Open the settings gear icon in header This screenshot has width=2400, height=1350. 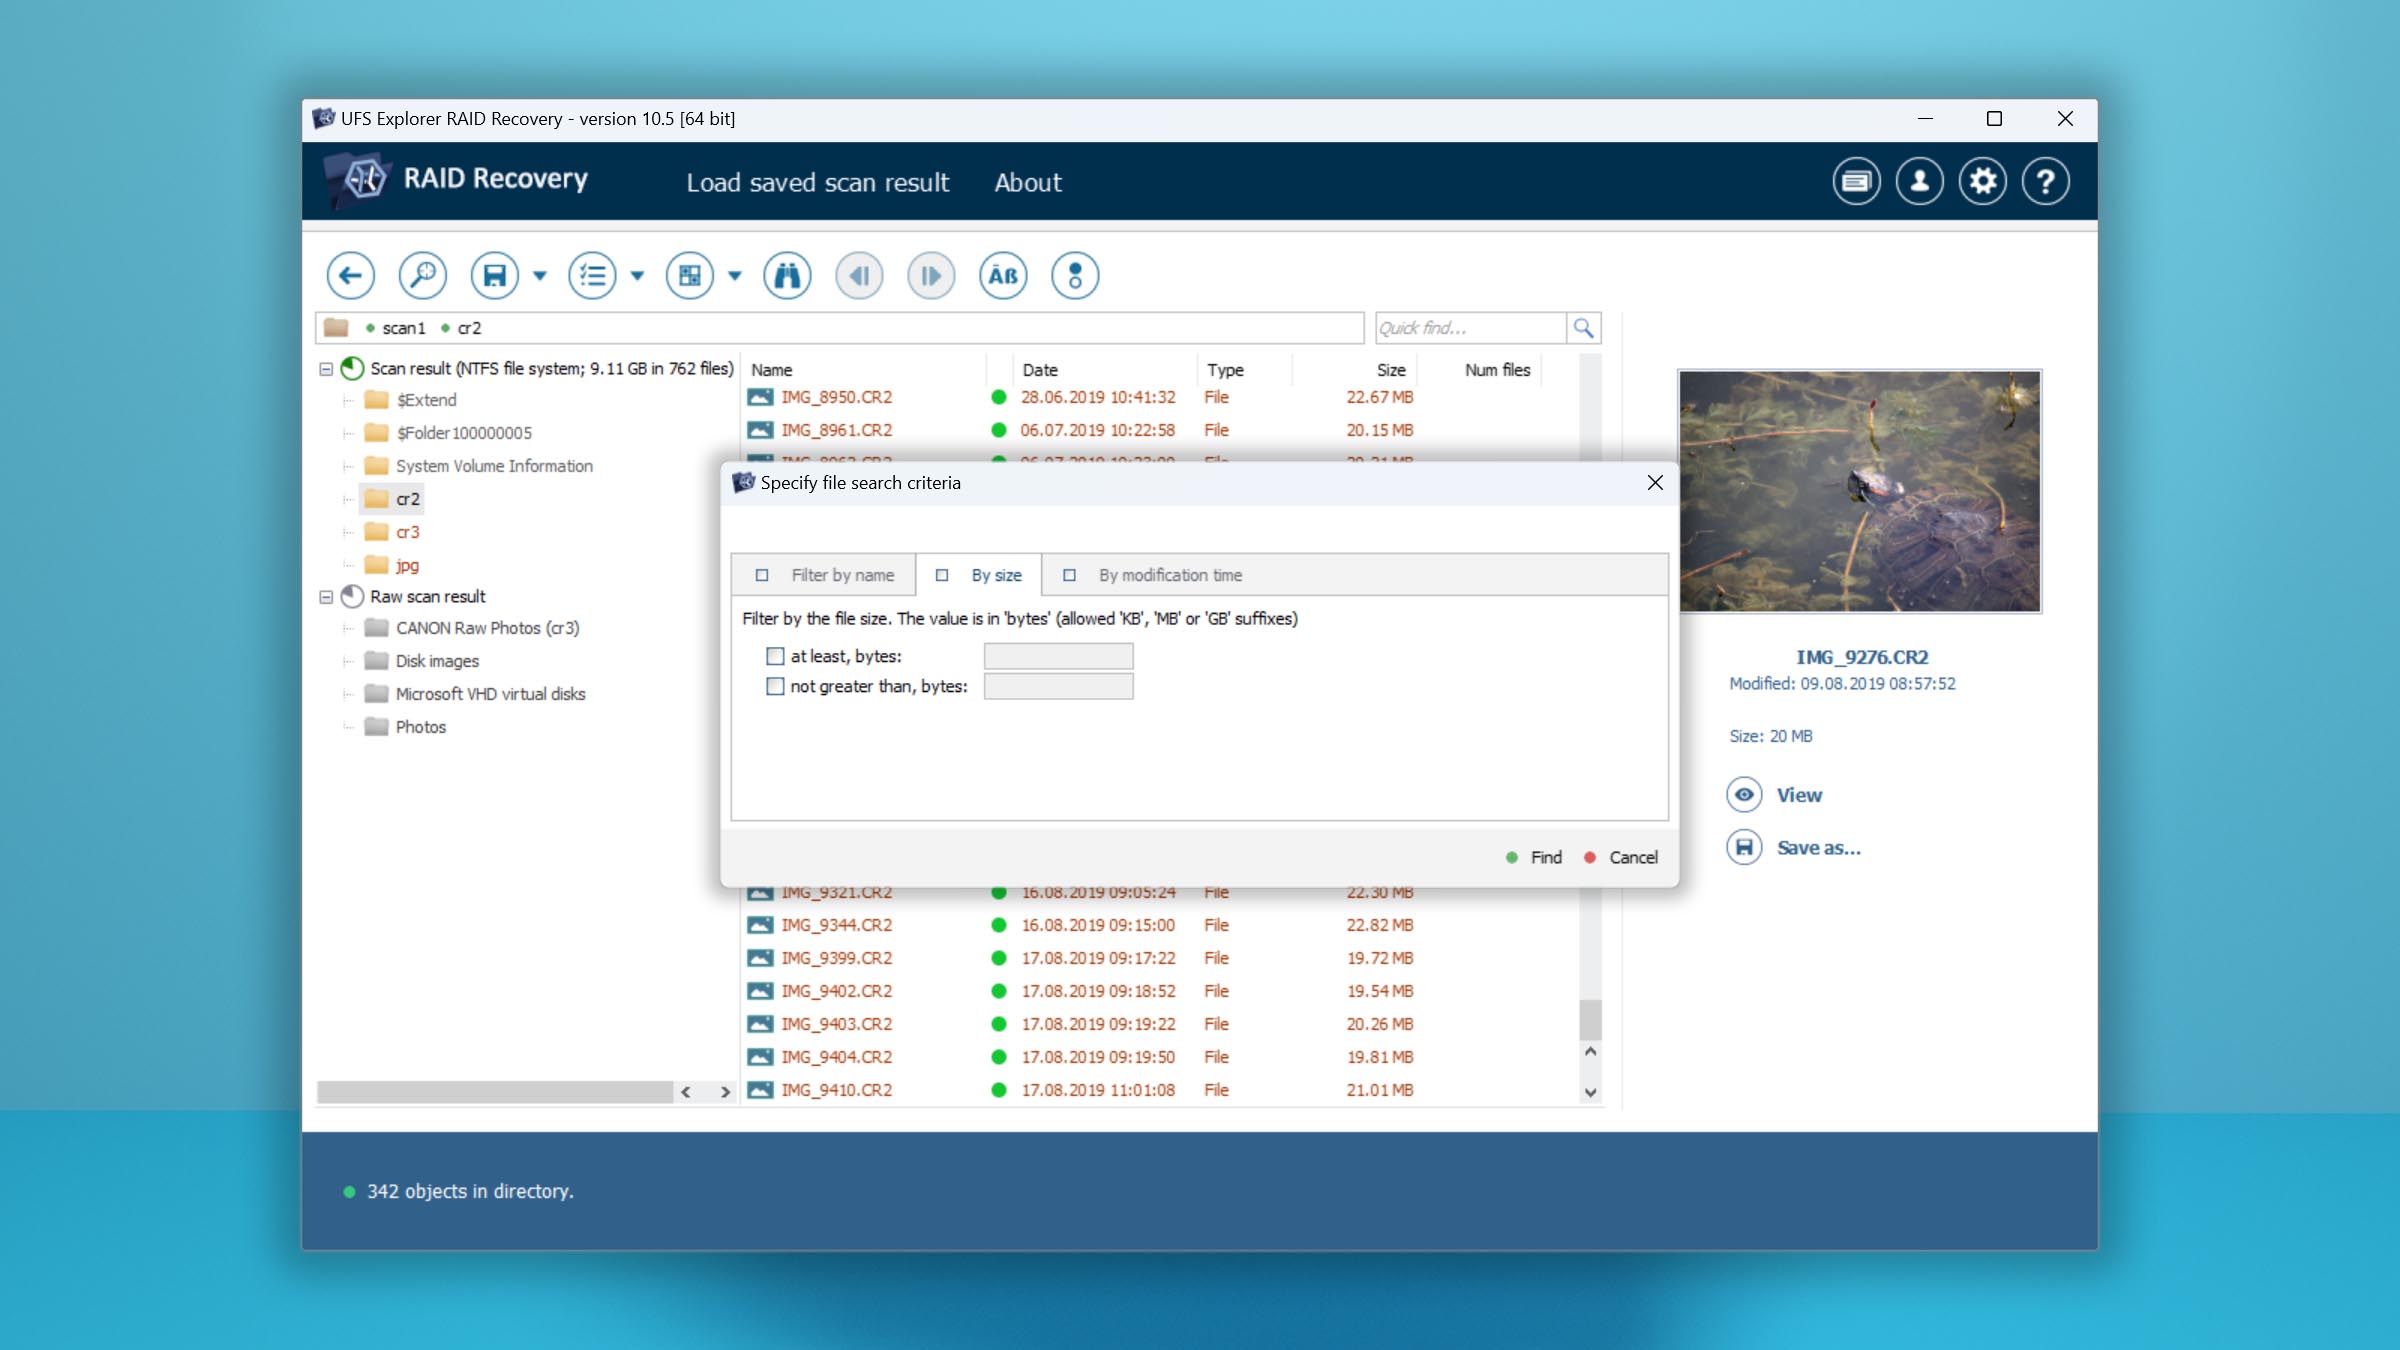pos(1982,181)
